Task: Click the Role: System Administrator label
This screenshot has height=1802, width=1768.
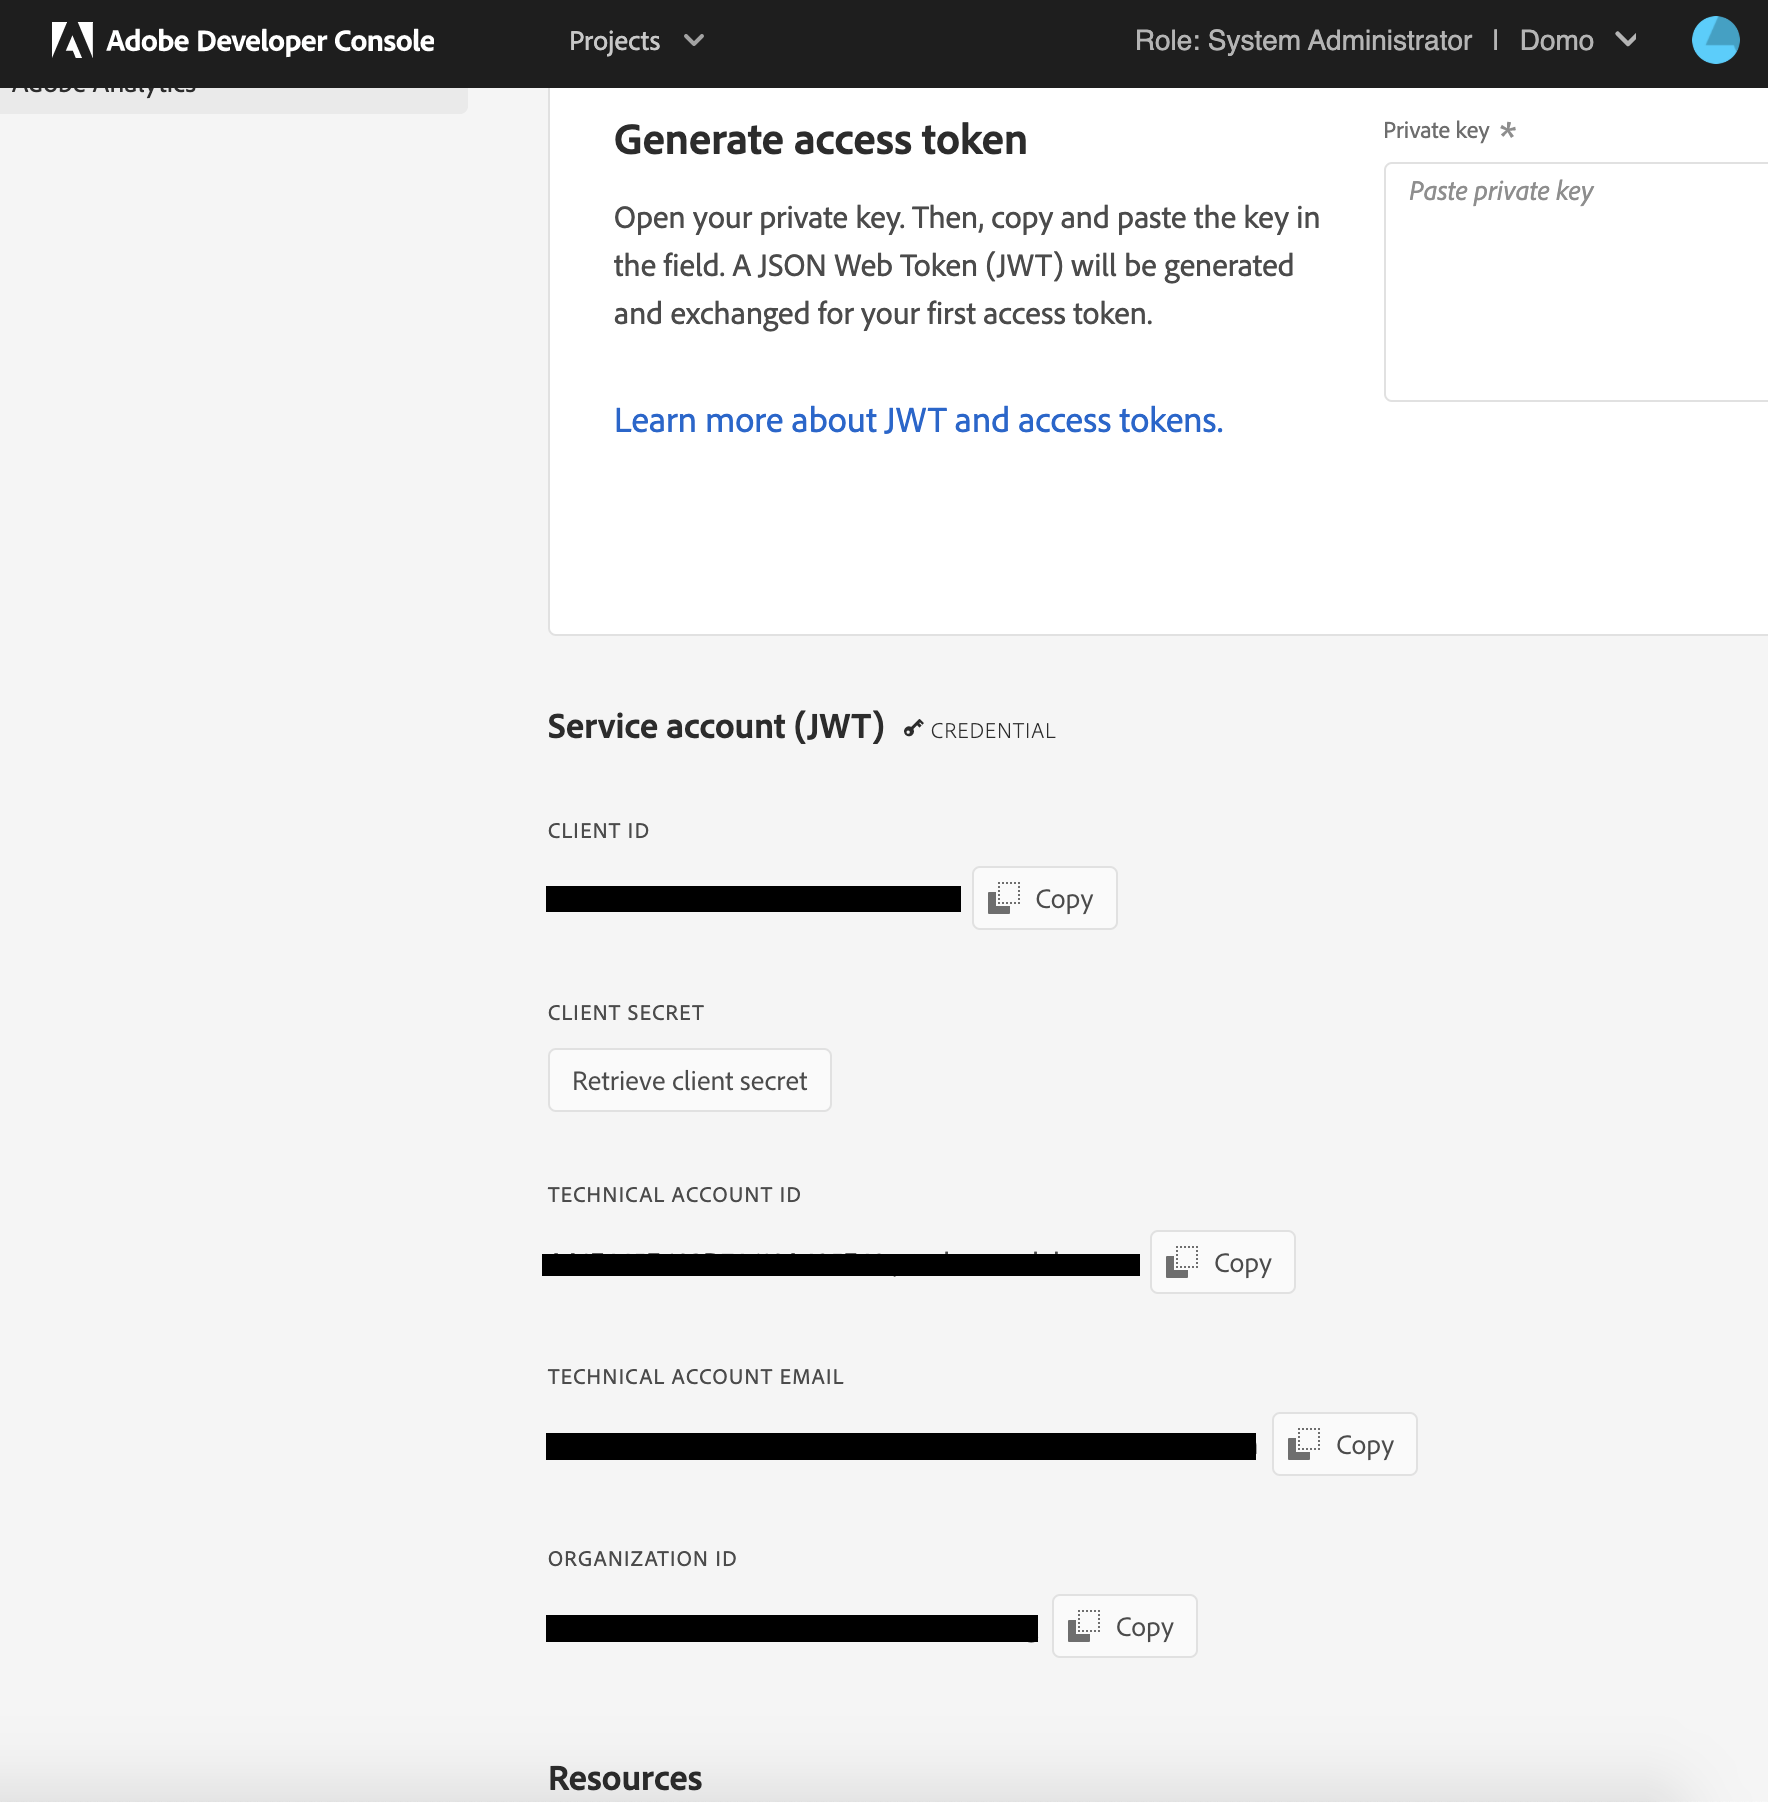Action: coord(1303,40)
